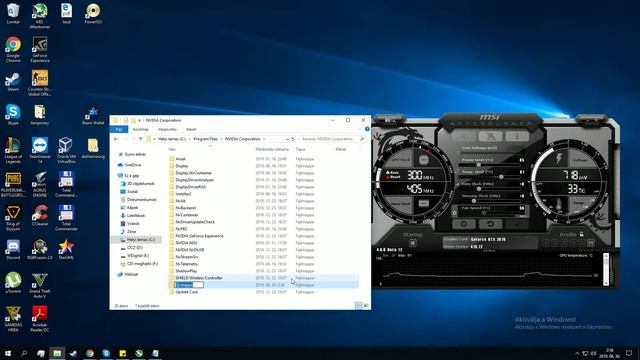Image resolution: width=640 pixels, height=360 pixels.
Task: Select Helyi lemez (C:) in navigation pane
Action: coord(140,240)
